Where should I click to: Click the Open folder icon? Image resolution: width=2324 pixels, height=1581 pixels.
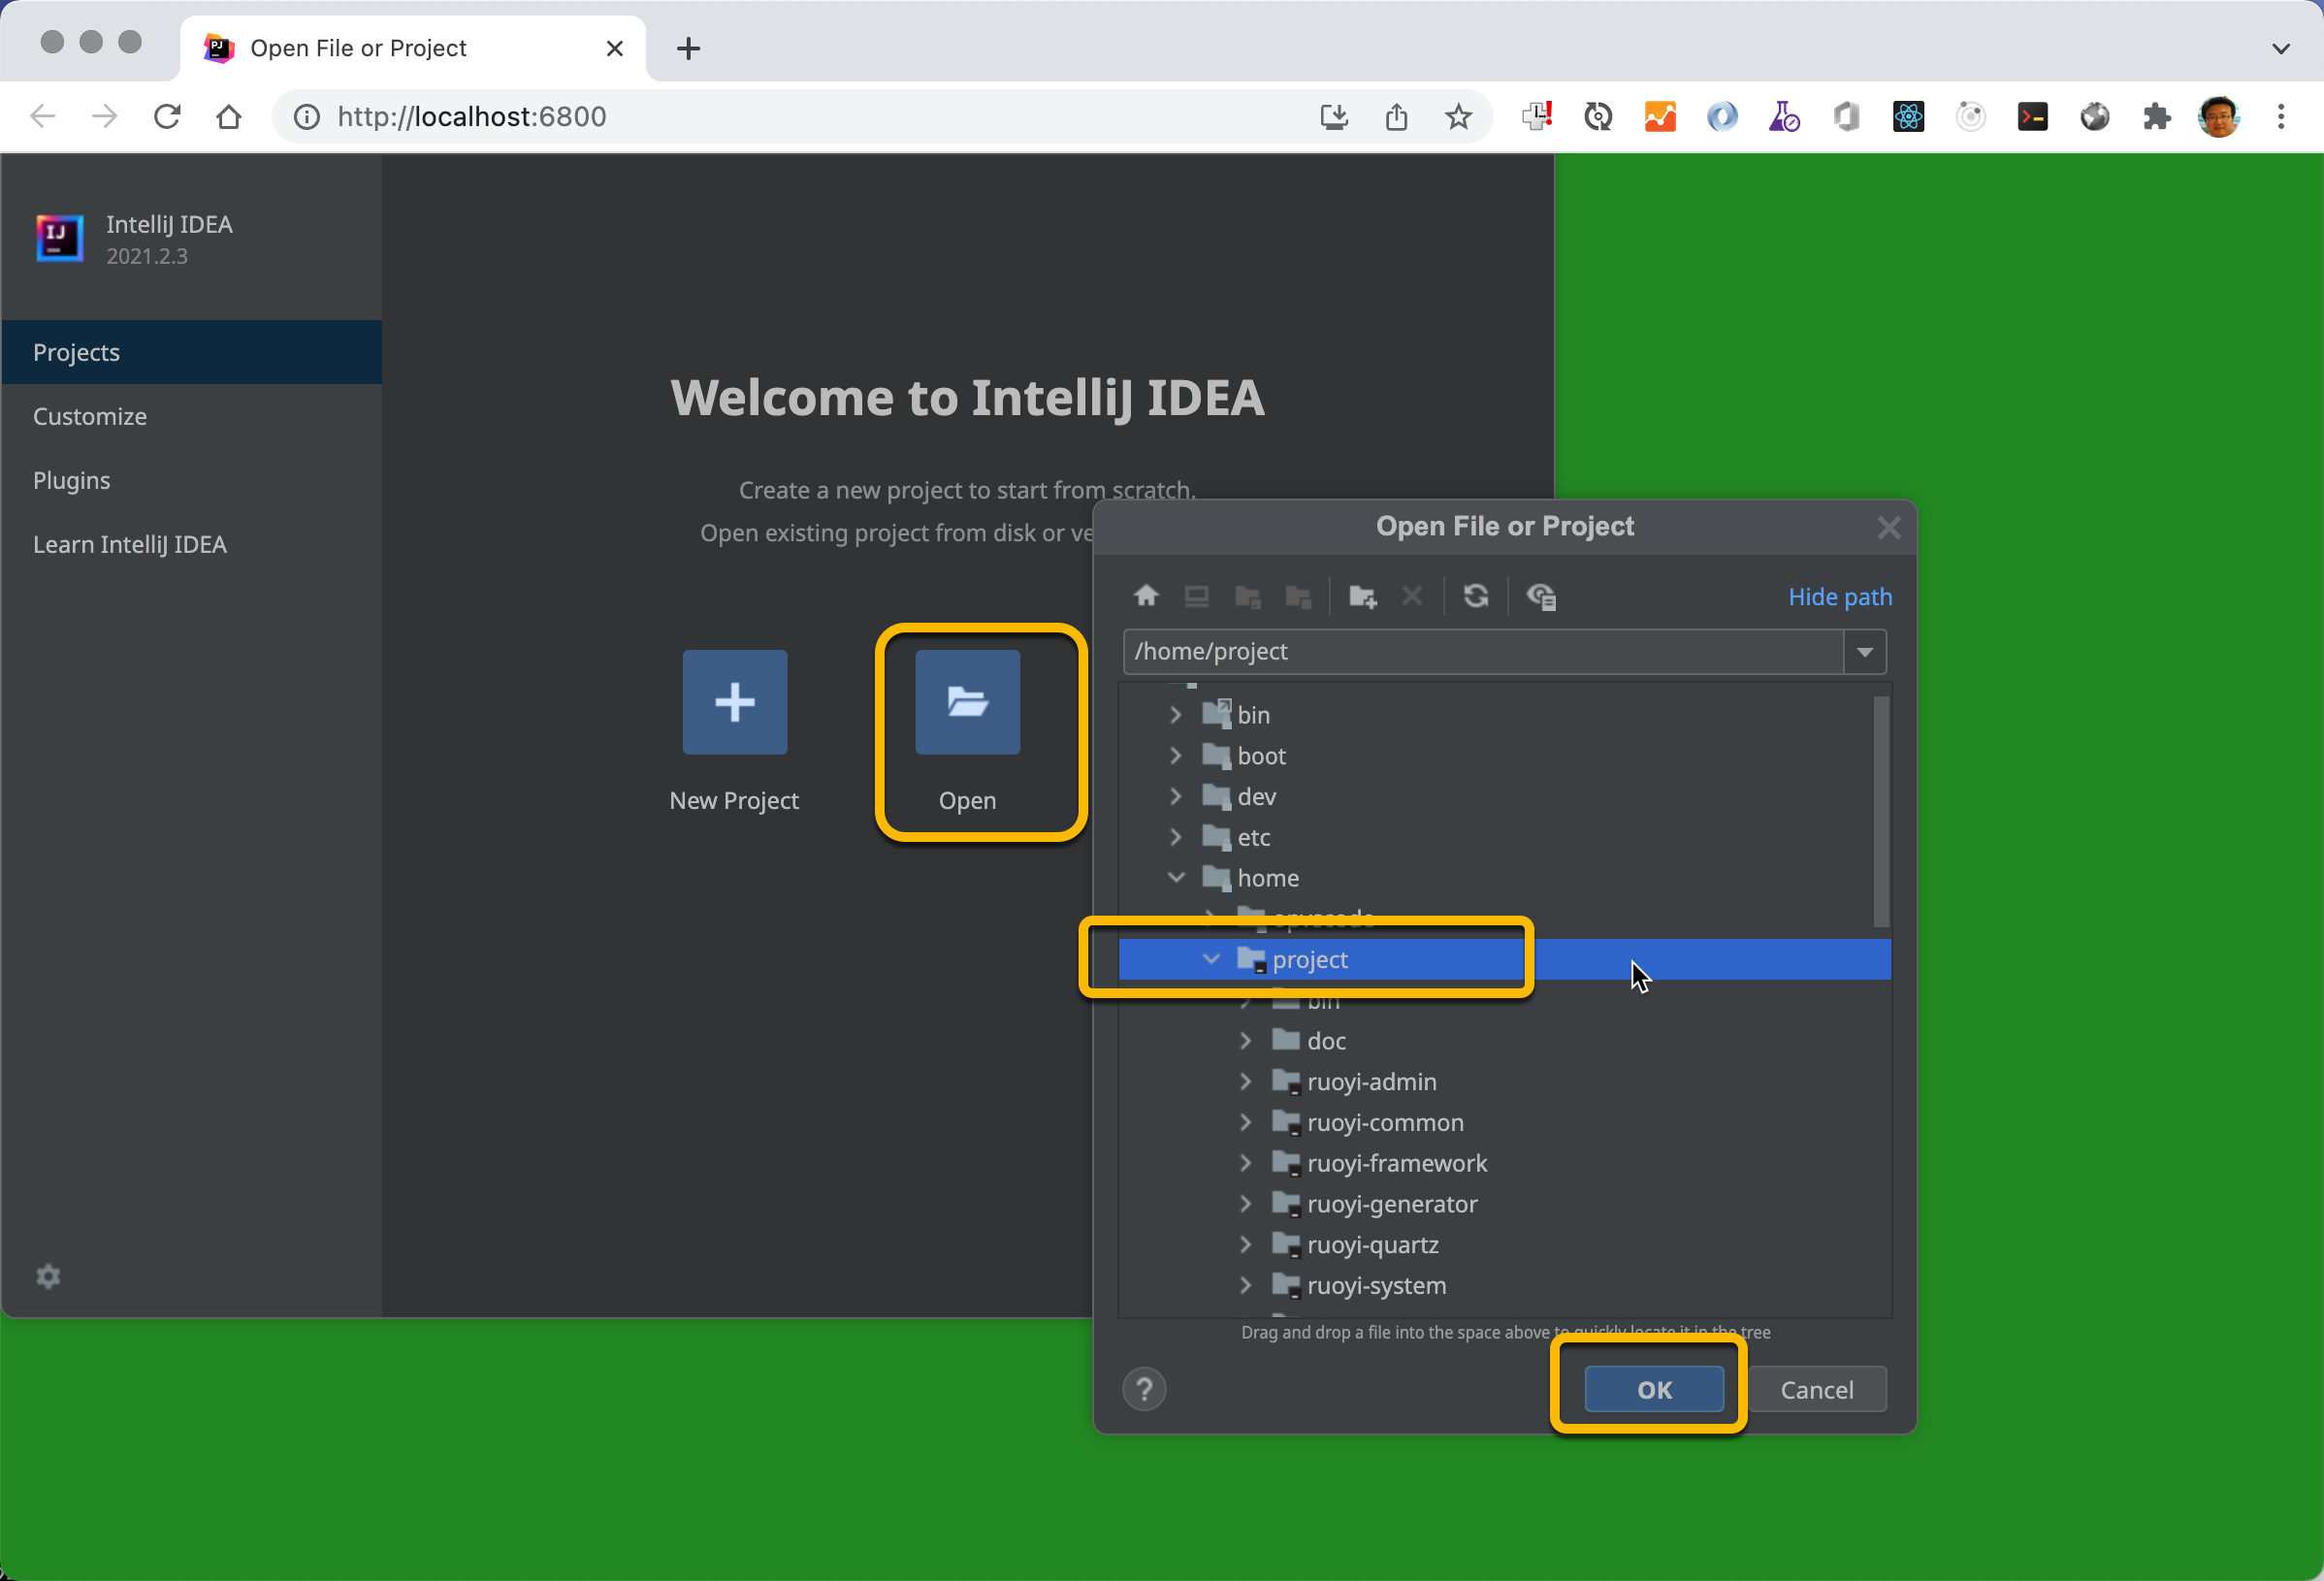tap(967, 702)
